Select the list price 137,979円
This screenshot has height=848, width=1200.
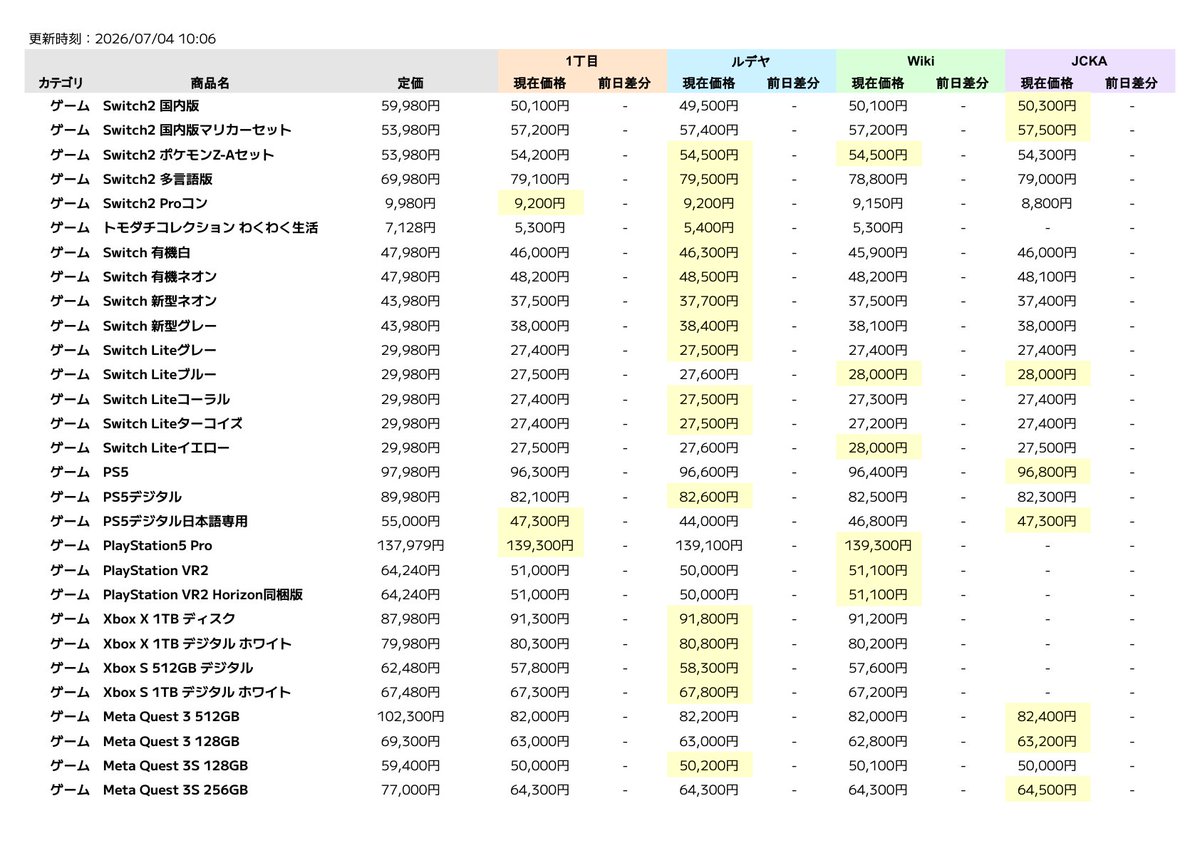click(411, 546)
